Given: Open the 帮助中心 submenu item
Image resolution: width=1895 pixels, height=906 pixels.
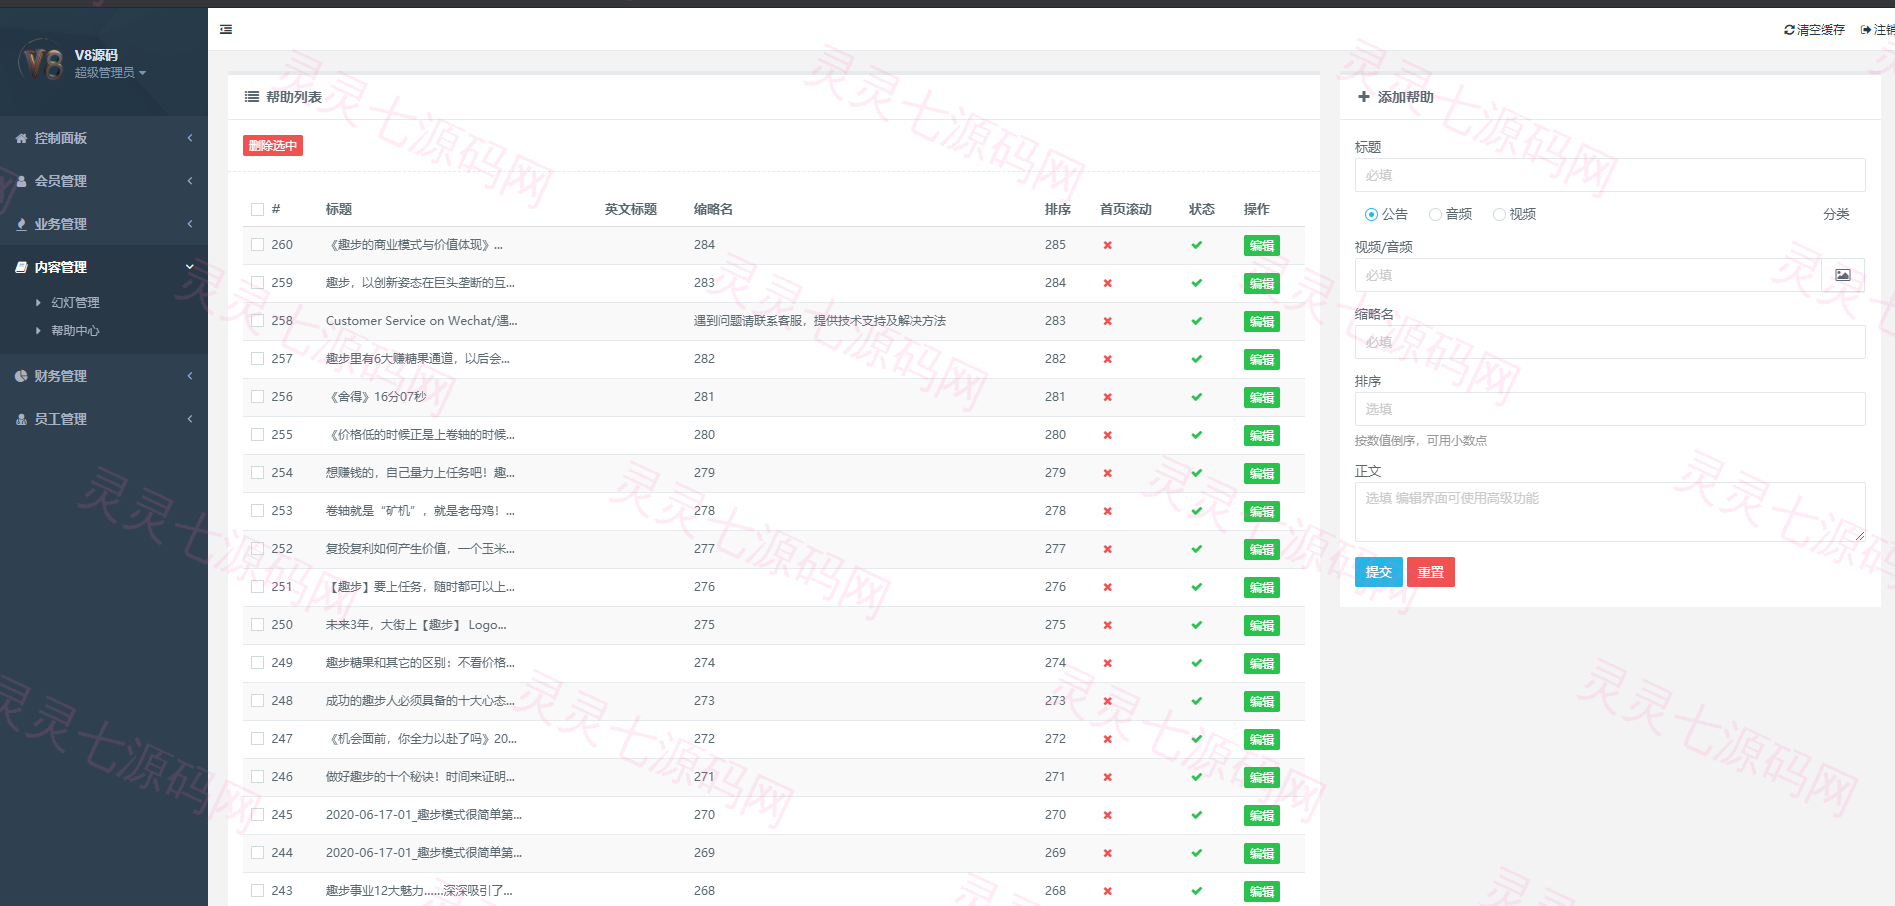Looking at the screenshot, I should tap(76, 330).
